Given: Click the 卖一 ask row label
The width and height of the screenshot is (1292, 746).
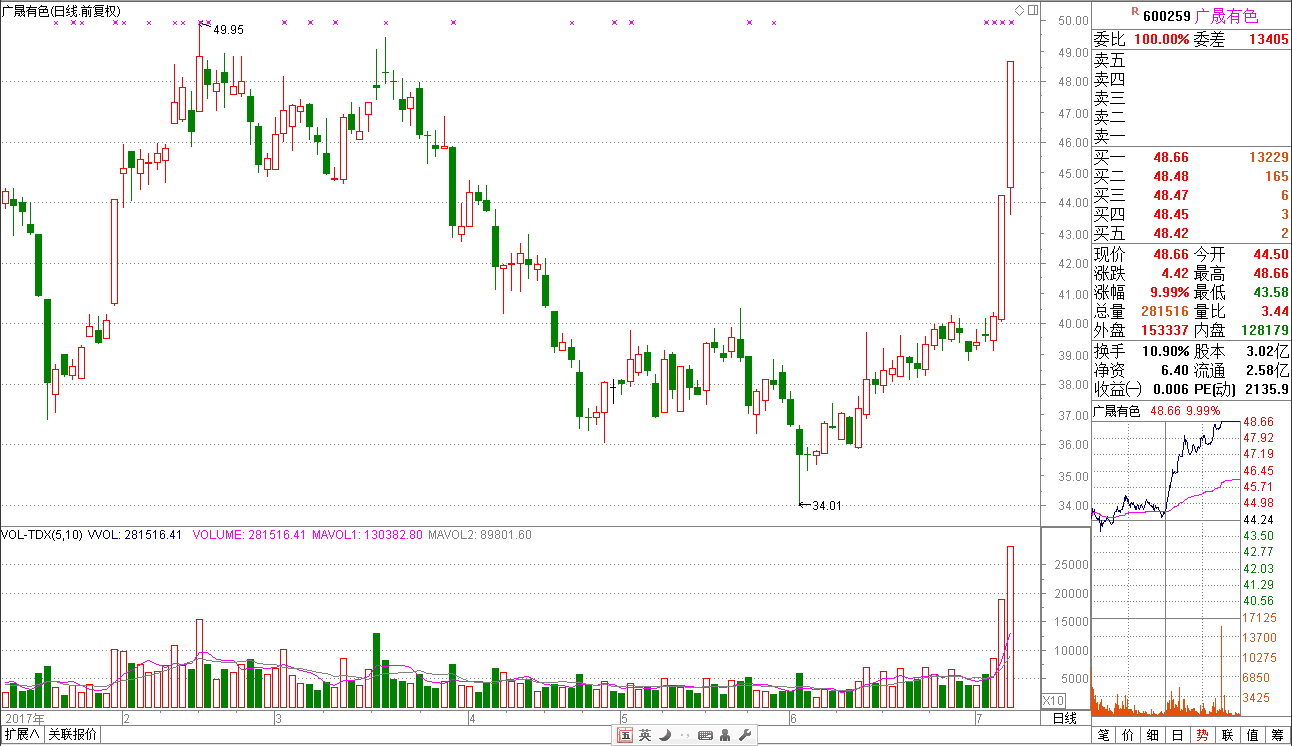Looking at the screenshot, I should pos(1109,136).
